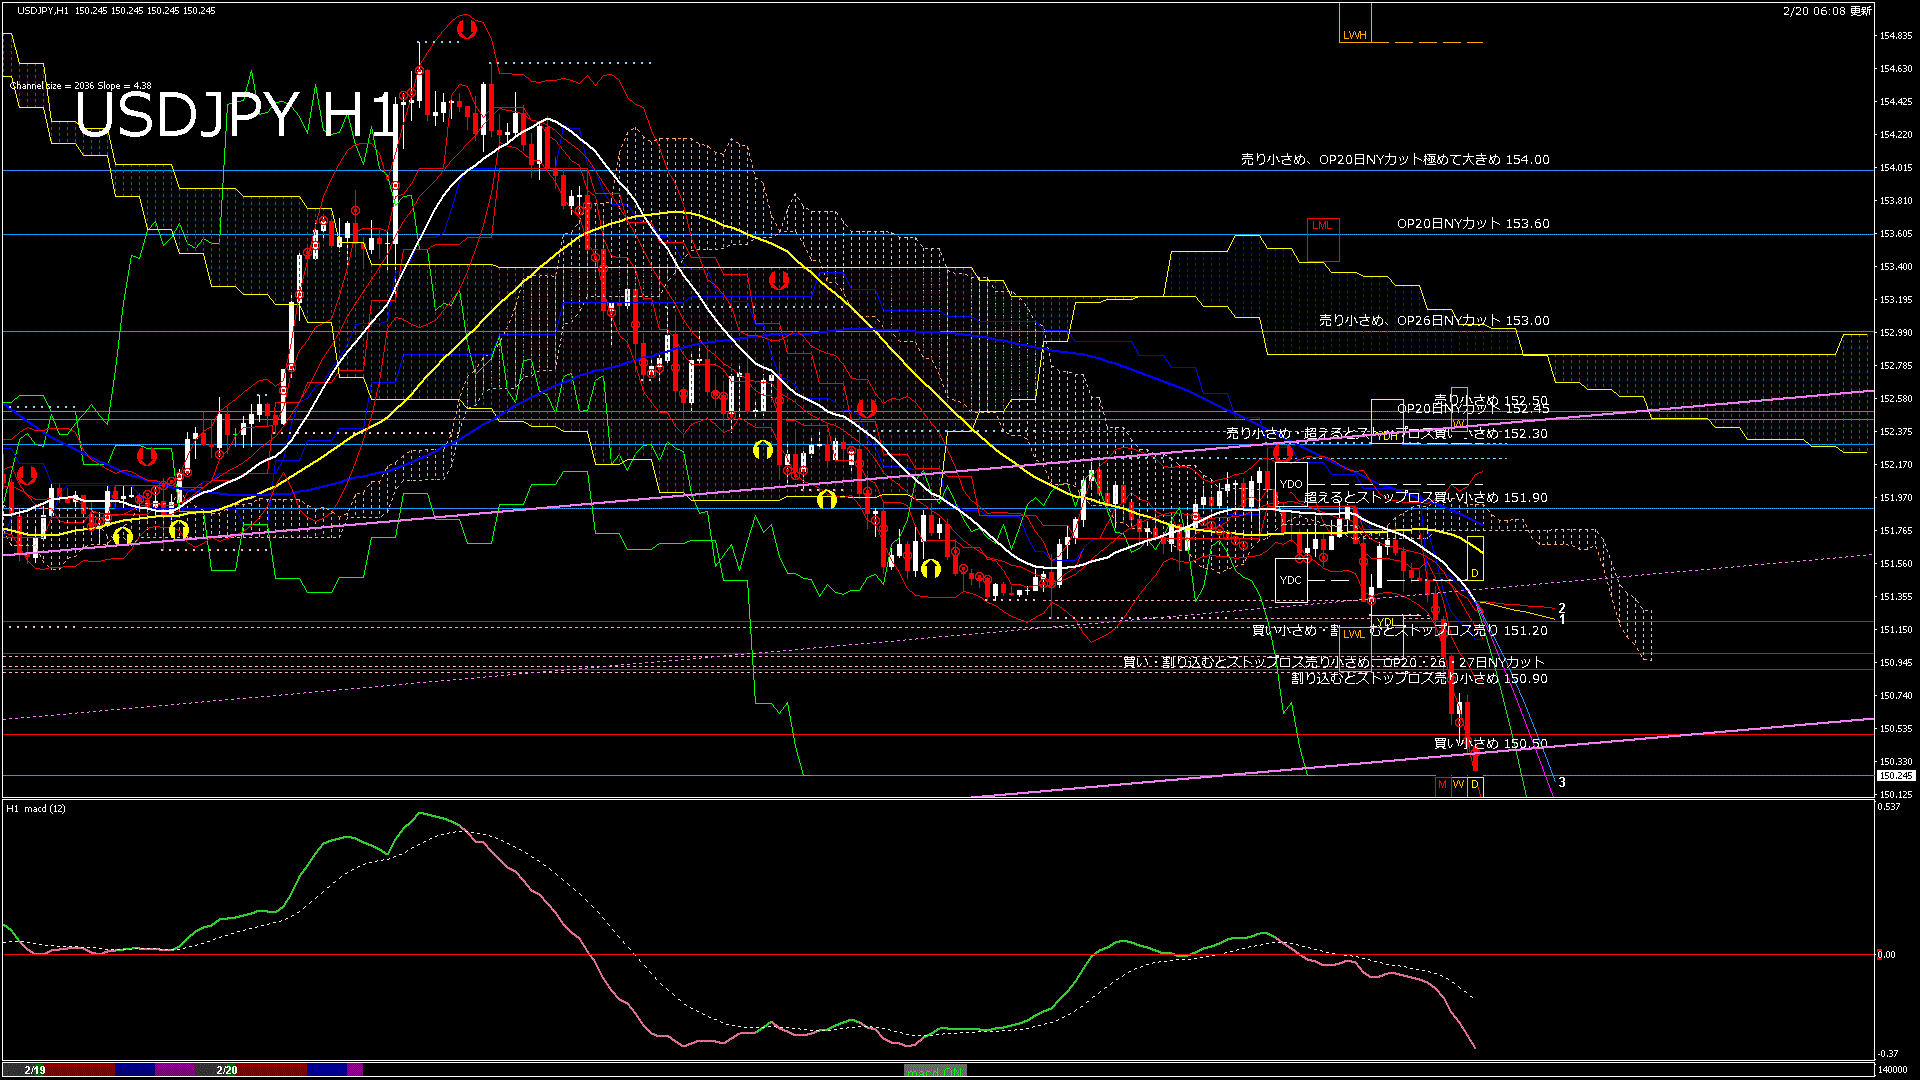Image resolution: width=1920 pixels, height=1080 pixels.
Task: Click the USDJPY,H1 quote header text
Action: point(116,10)
